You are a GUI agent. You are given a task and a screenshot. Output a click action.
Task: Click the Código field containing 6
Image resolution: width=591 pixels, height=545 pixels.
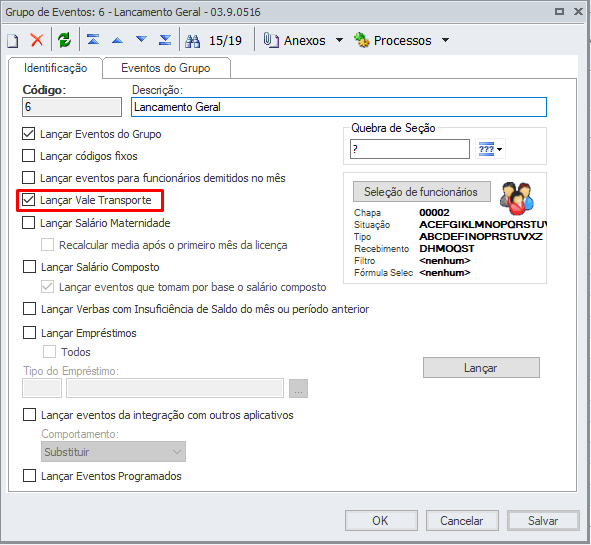click(x=72, y=107)
